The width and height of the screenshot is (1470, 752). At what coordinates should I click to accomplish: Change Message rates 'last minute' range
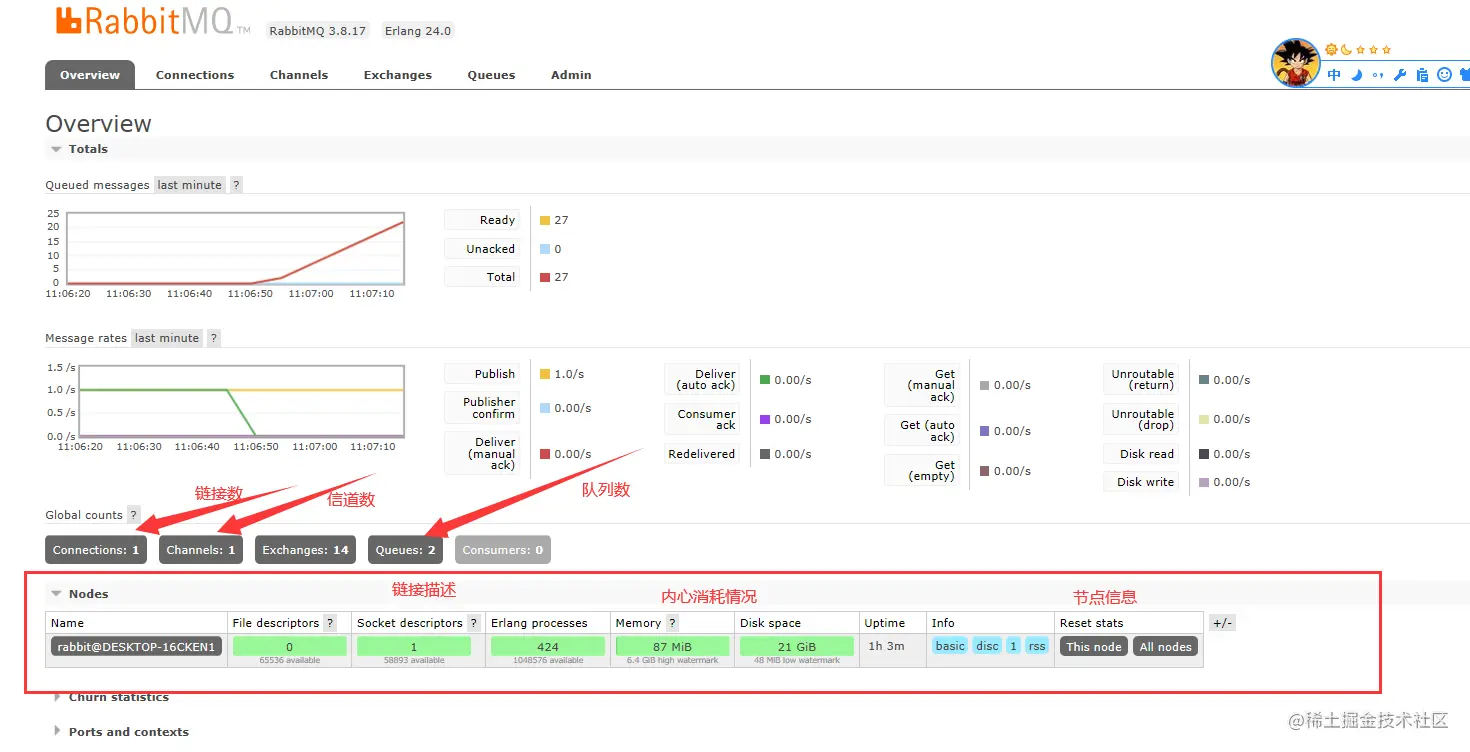[x=167, y=338]
